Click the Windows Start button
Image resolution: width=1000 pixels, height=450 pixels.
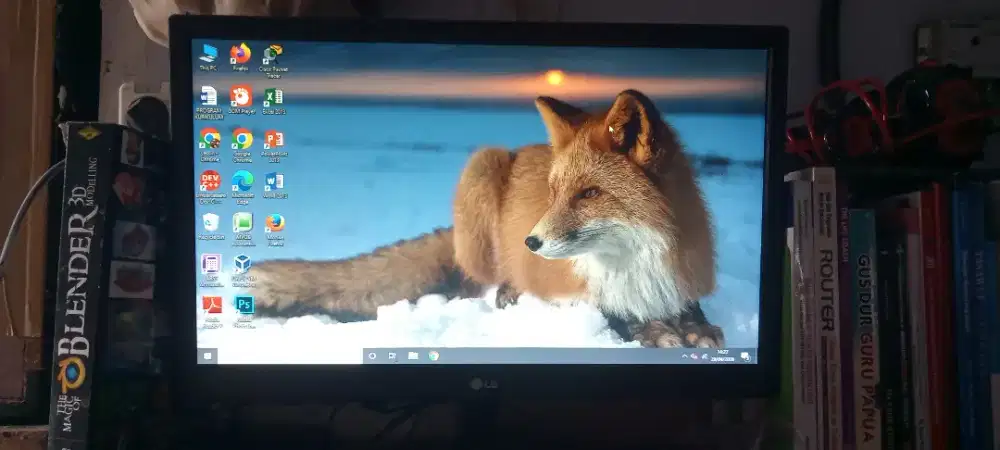tap(208, 355)
